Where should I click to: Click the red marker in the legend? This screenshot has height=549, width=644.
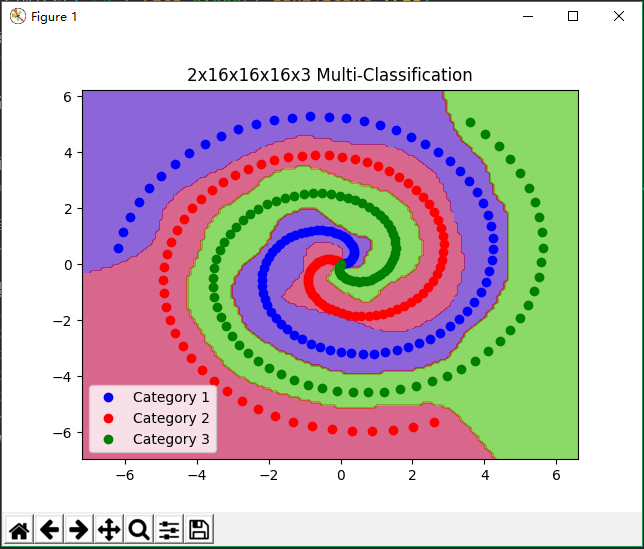108,418
